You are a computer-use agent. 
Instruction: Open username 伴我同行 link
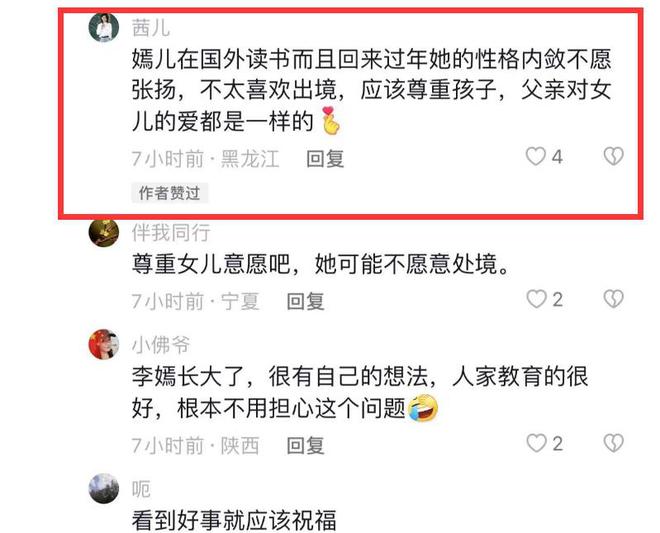[171, 233]
